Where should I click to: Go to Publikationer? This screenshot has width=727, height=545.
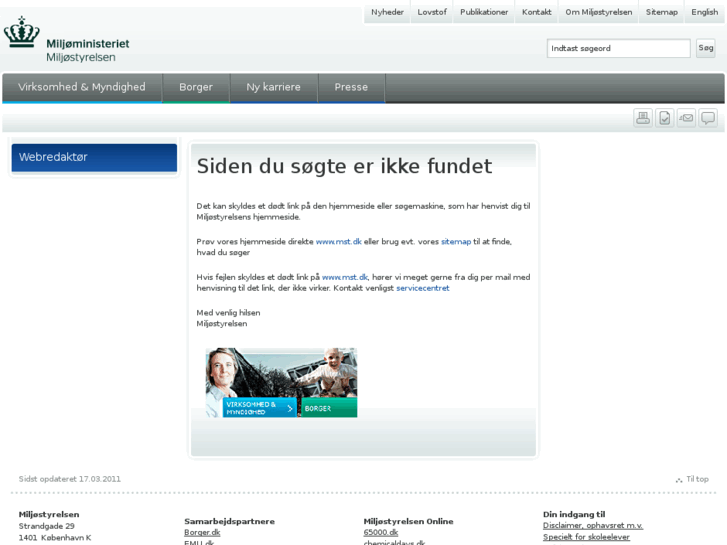[x=484, y=12]
